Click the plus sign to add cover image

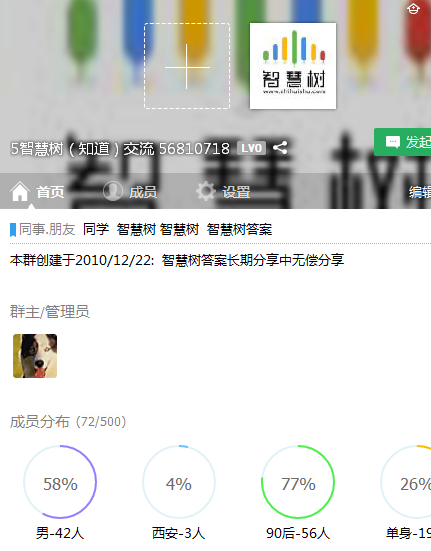click(187, 66)
